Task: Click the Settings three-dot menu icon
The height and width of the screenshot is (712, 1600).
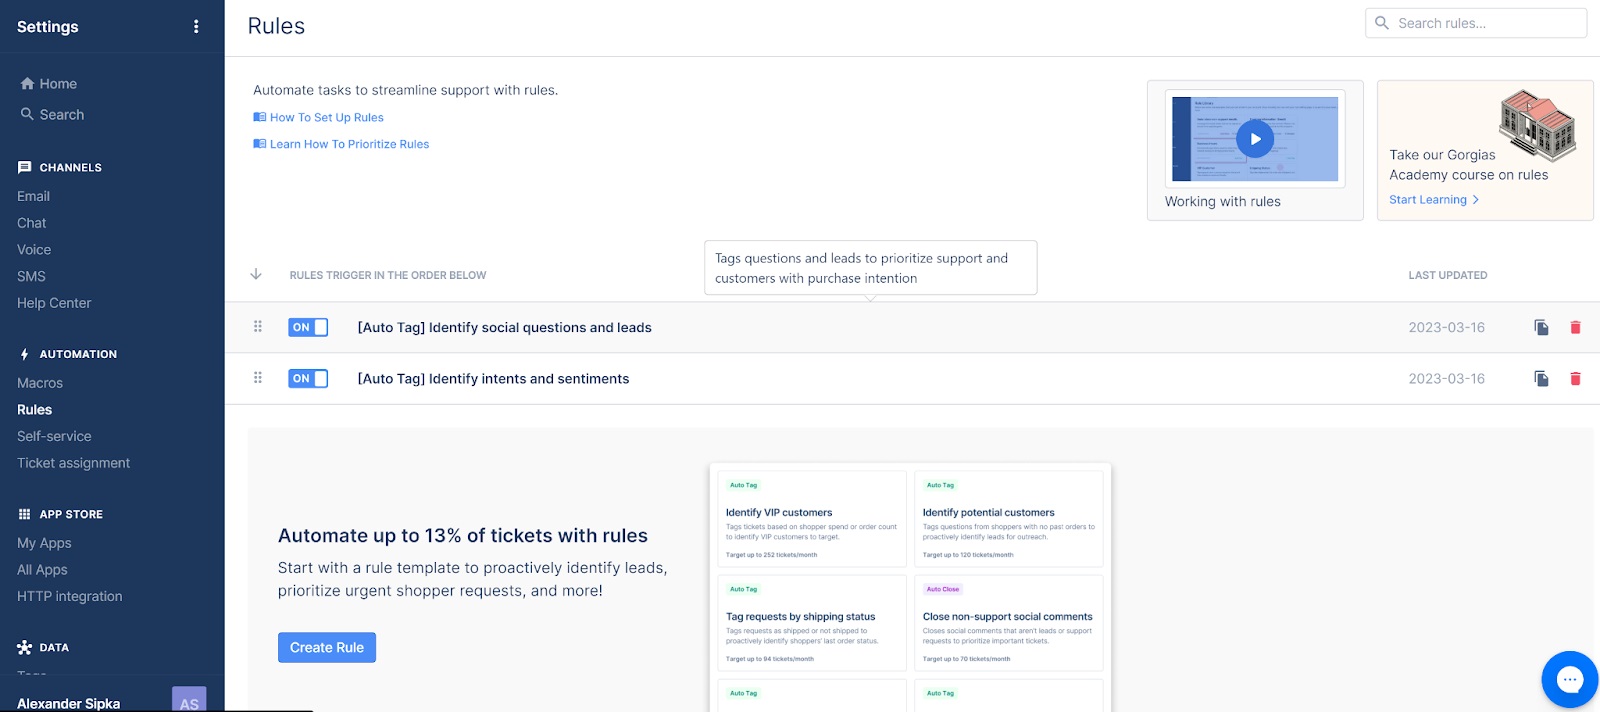Action: coord(196,27)
